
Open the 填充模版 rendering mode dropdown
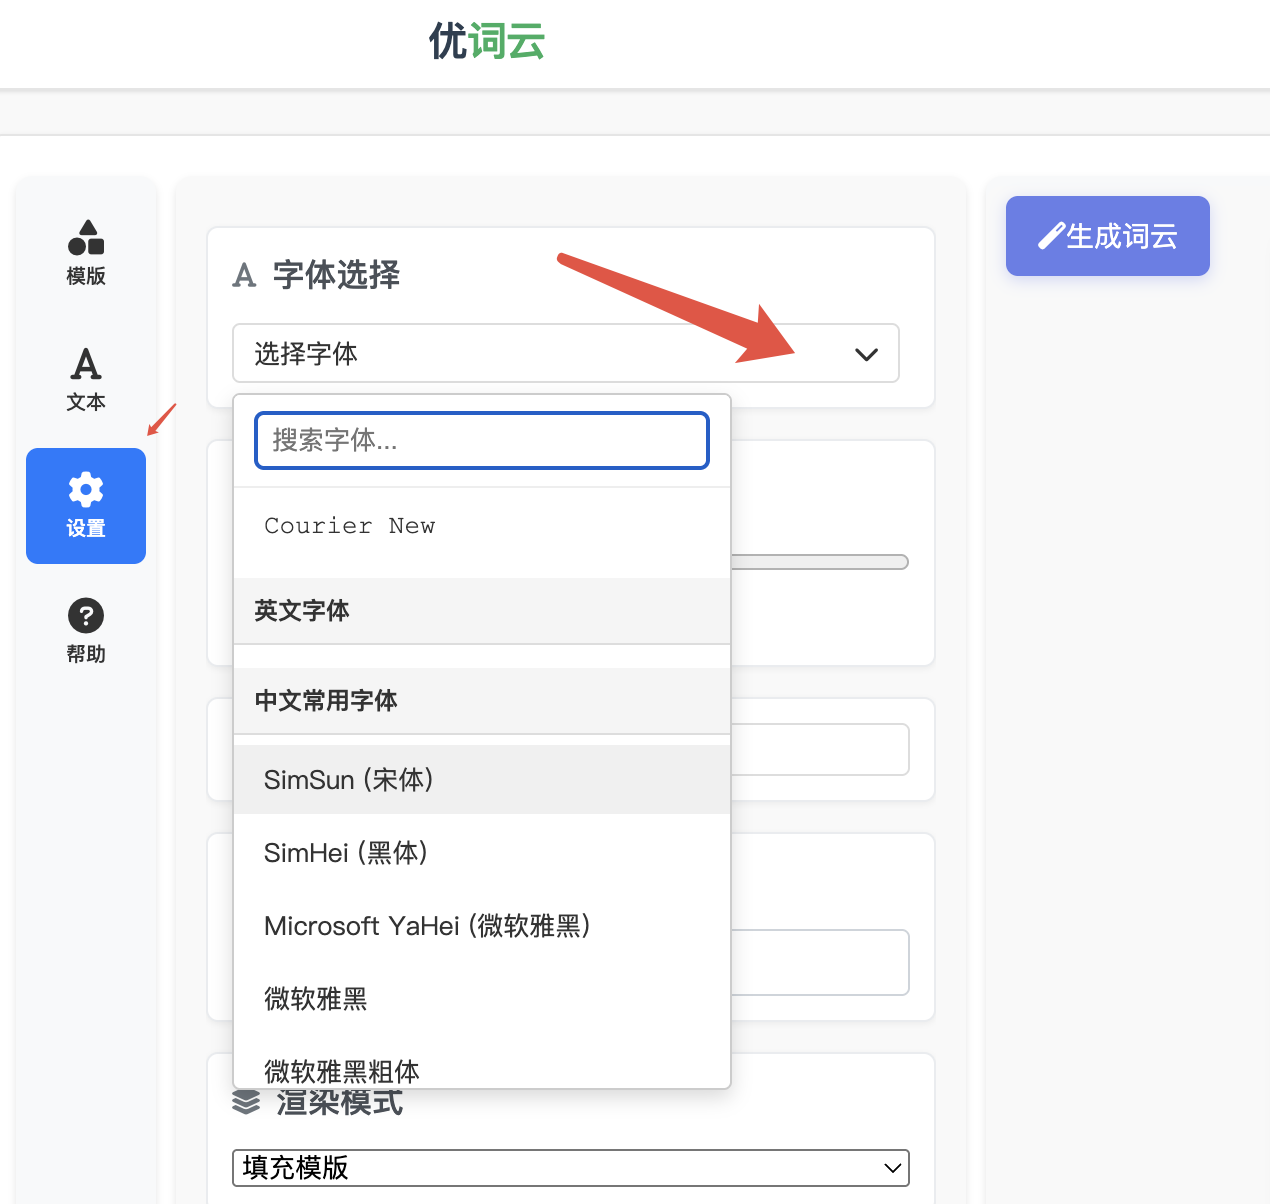pyautogui.click(x=570, y=1167)
